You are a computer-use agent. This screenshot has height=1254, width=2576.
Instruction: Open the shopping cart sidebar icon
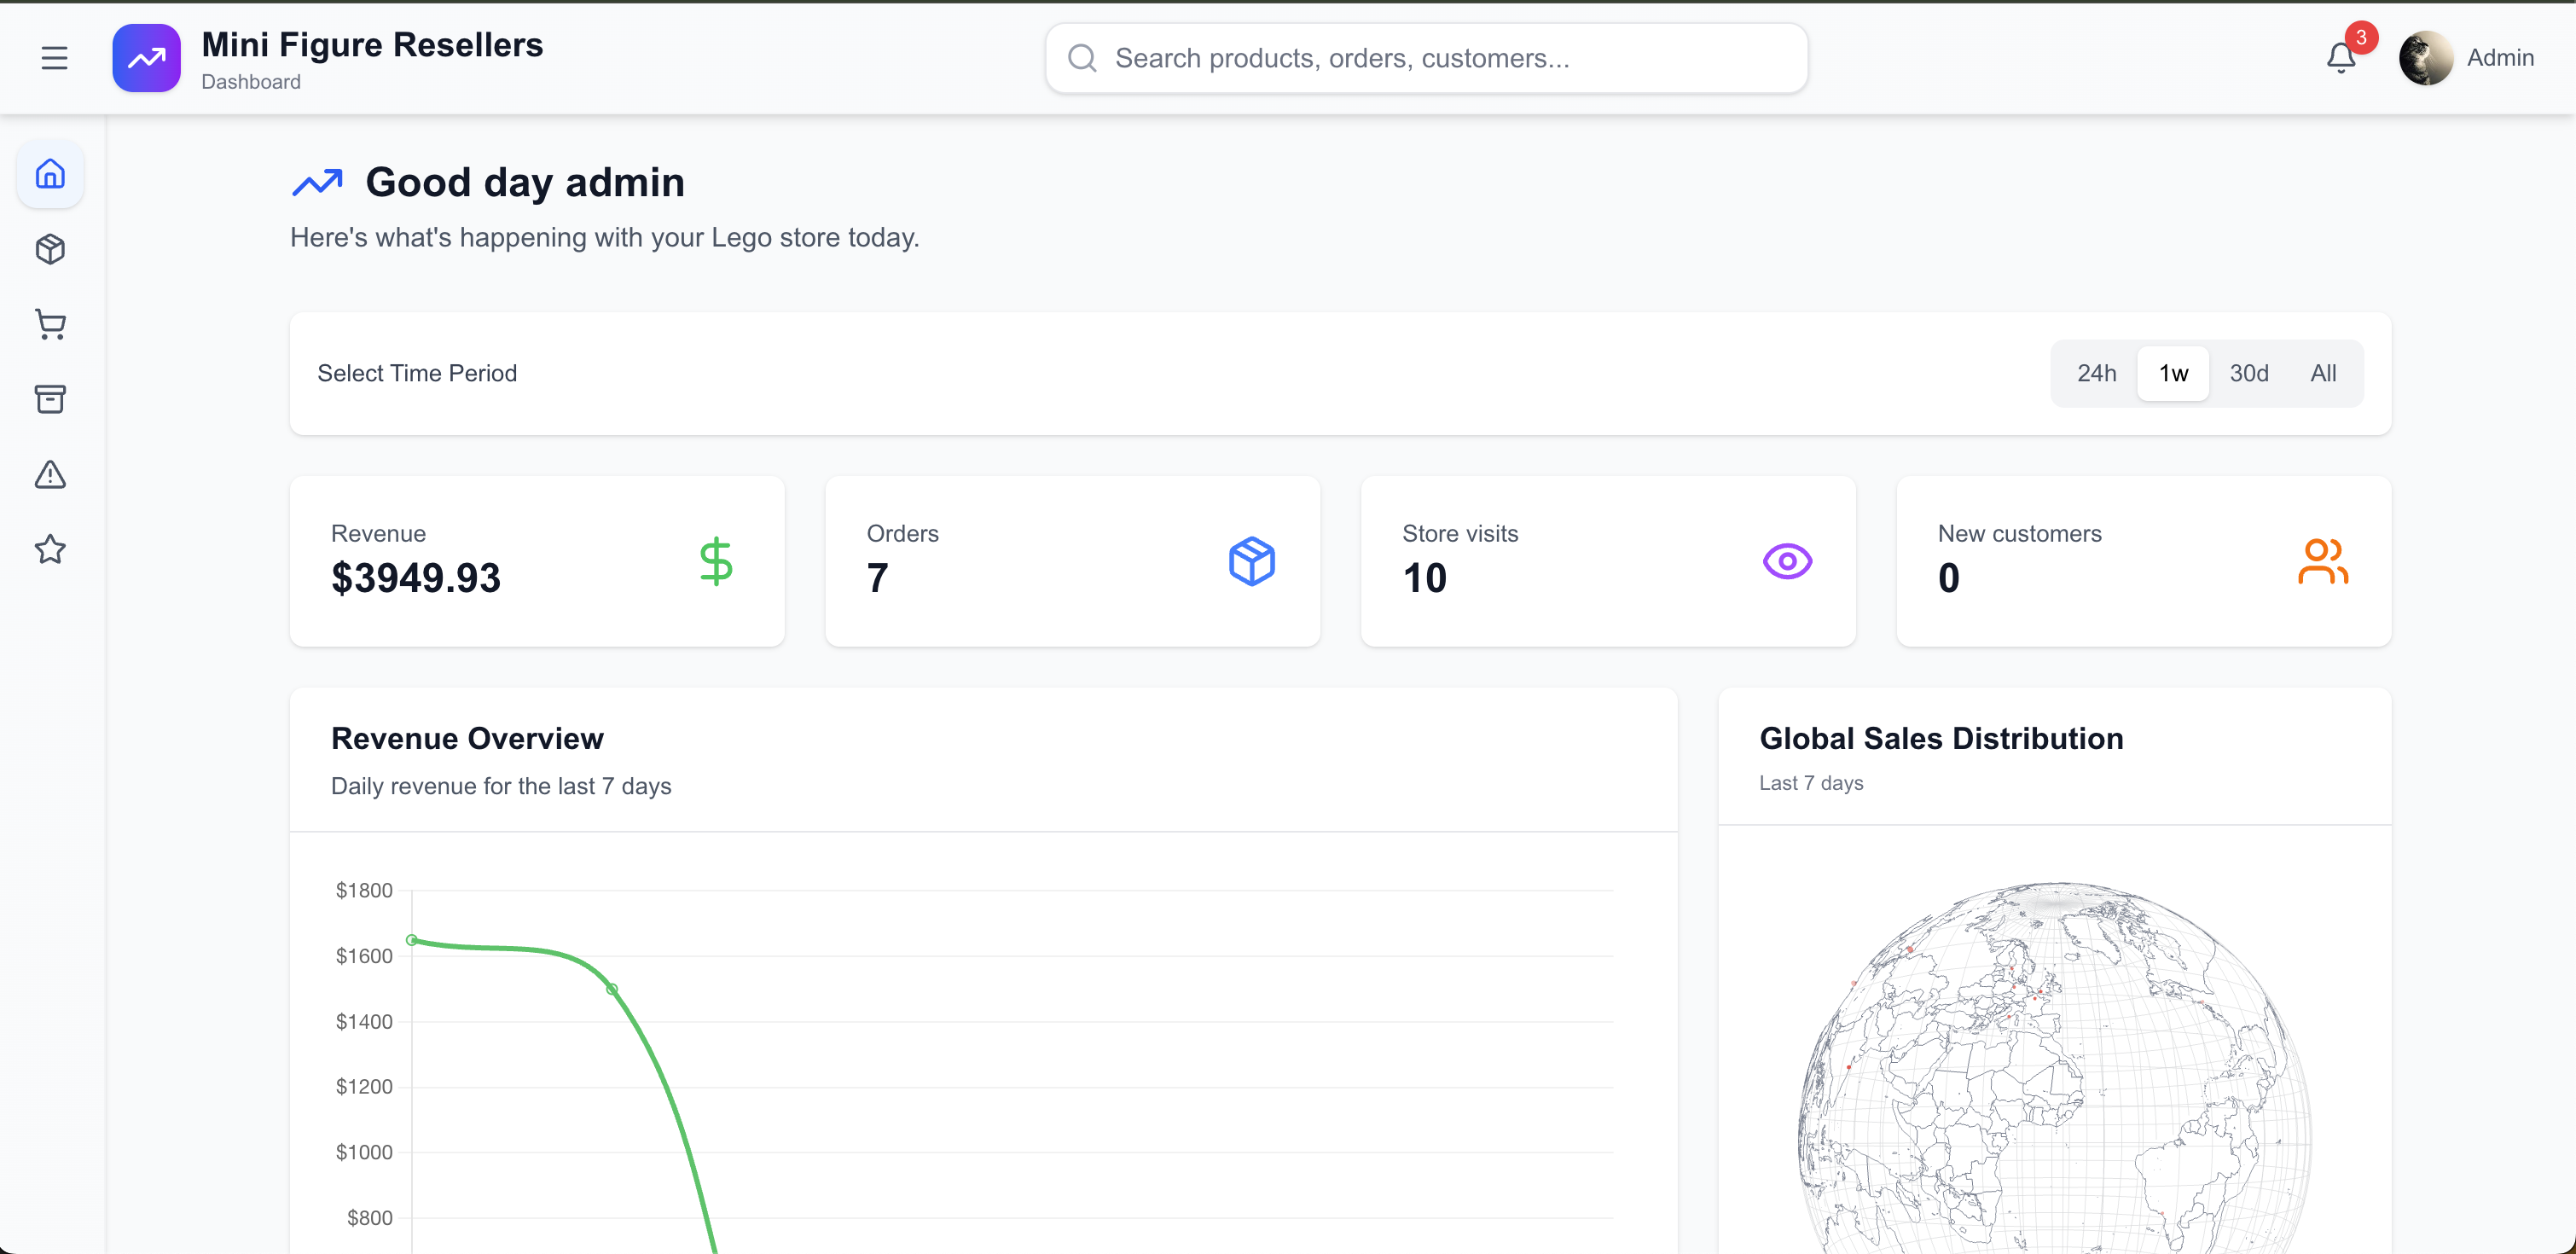click(50, 324)
